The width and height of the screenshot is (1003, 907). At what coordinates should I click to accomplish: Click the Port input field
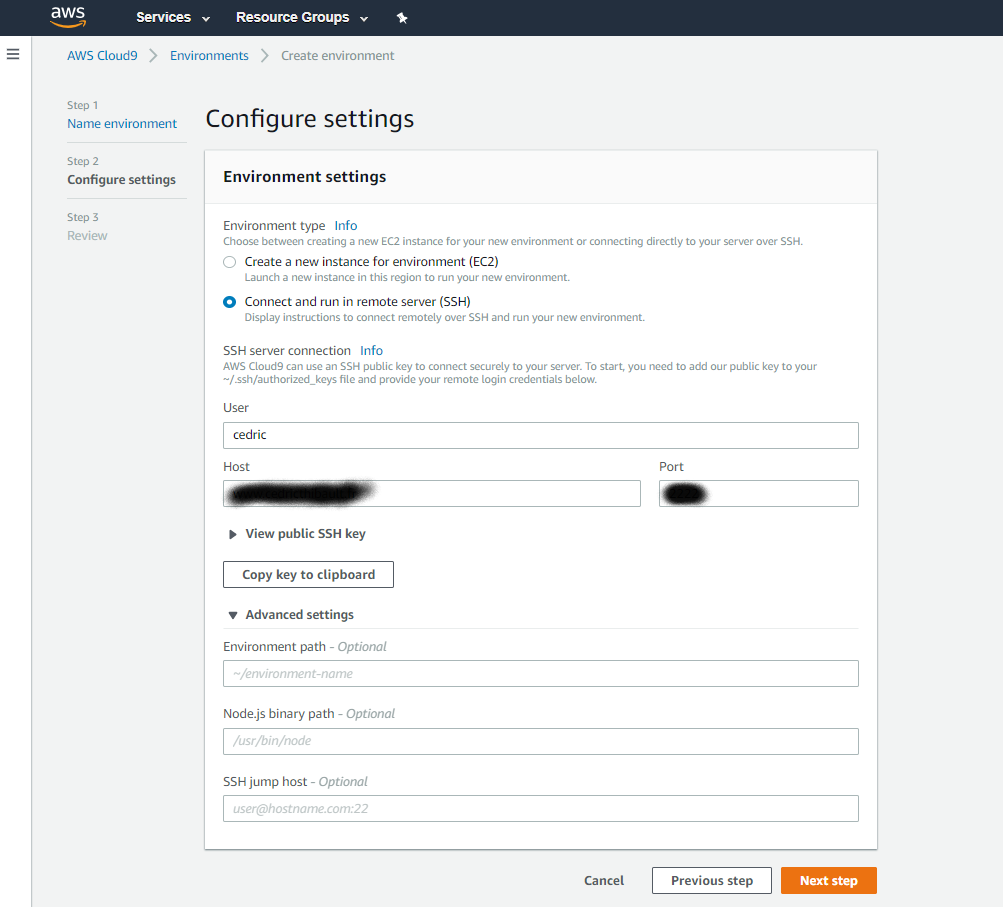click(x=759, y=493)
